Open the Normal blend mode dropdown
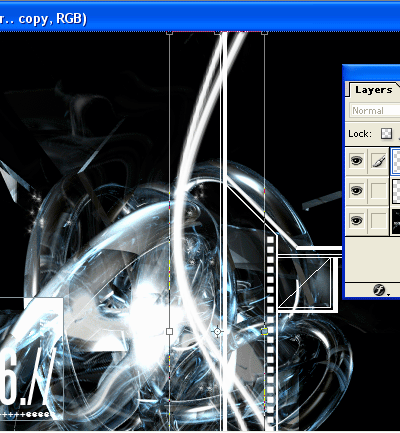The width and height of the screenshot is (400, 433). tap(375, 110)
